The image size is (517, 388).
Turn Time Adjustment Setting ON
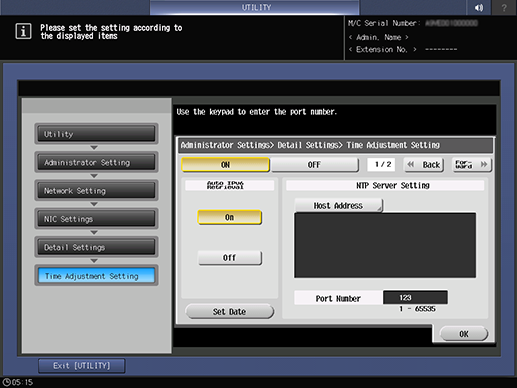[x=225, y=165]
